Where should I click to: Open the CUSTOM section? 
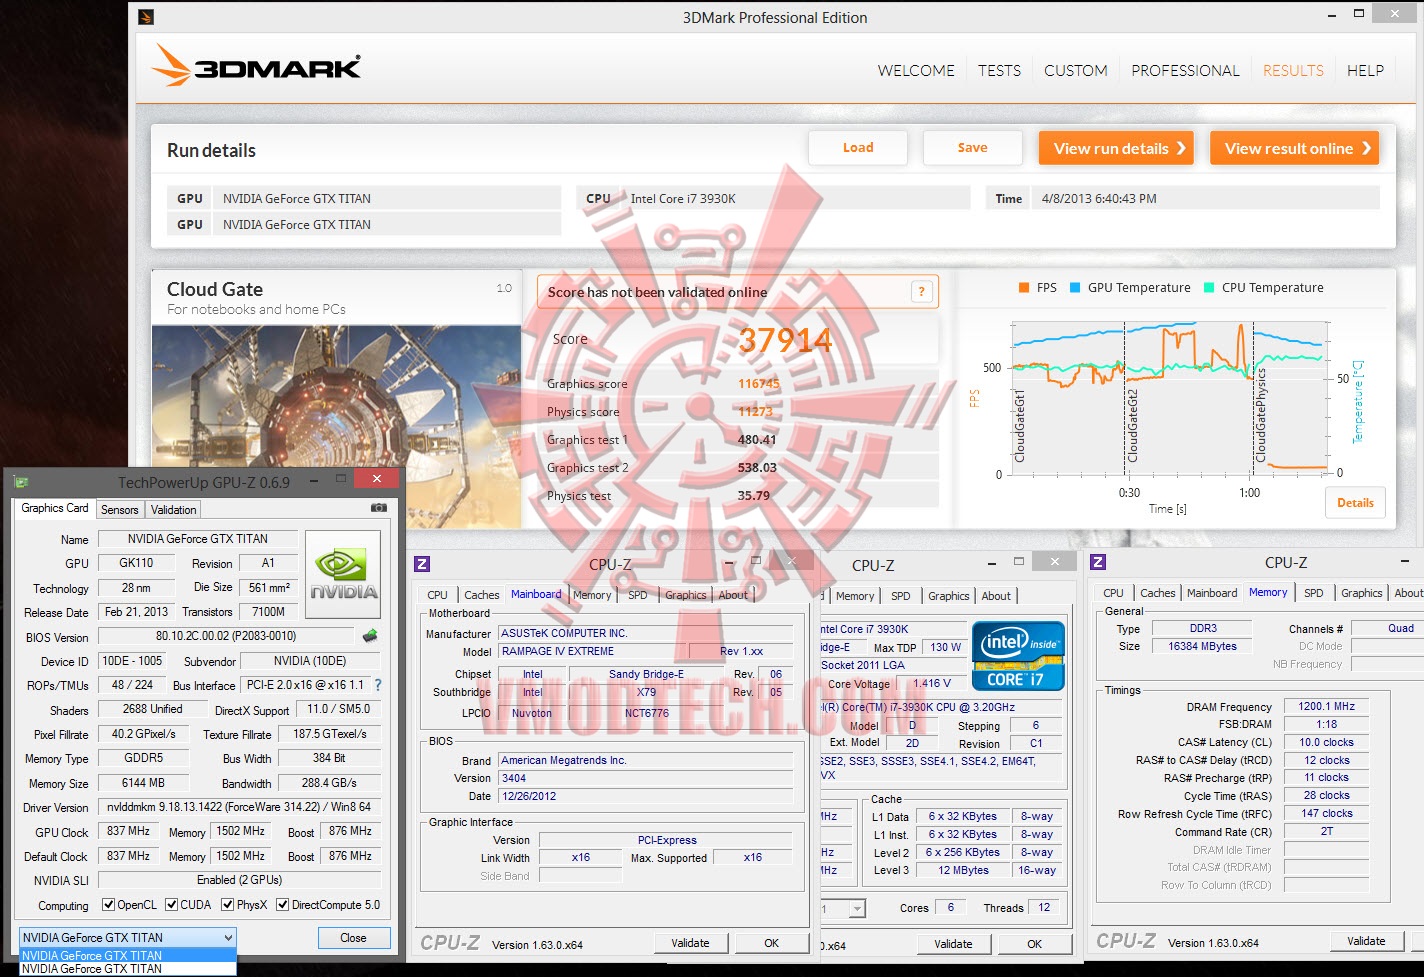(x=1076, y=70)
